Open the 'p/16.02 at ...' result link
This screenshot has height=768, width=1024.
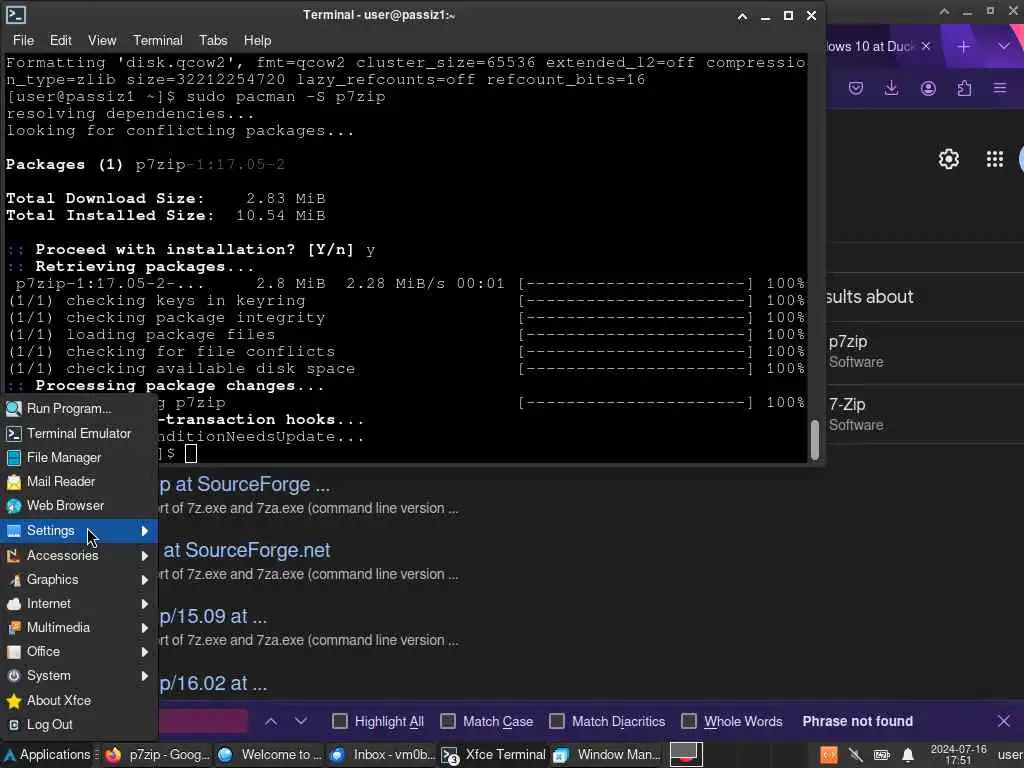pyautogui.click(x=213, y=684)
